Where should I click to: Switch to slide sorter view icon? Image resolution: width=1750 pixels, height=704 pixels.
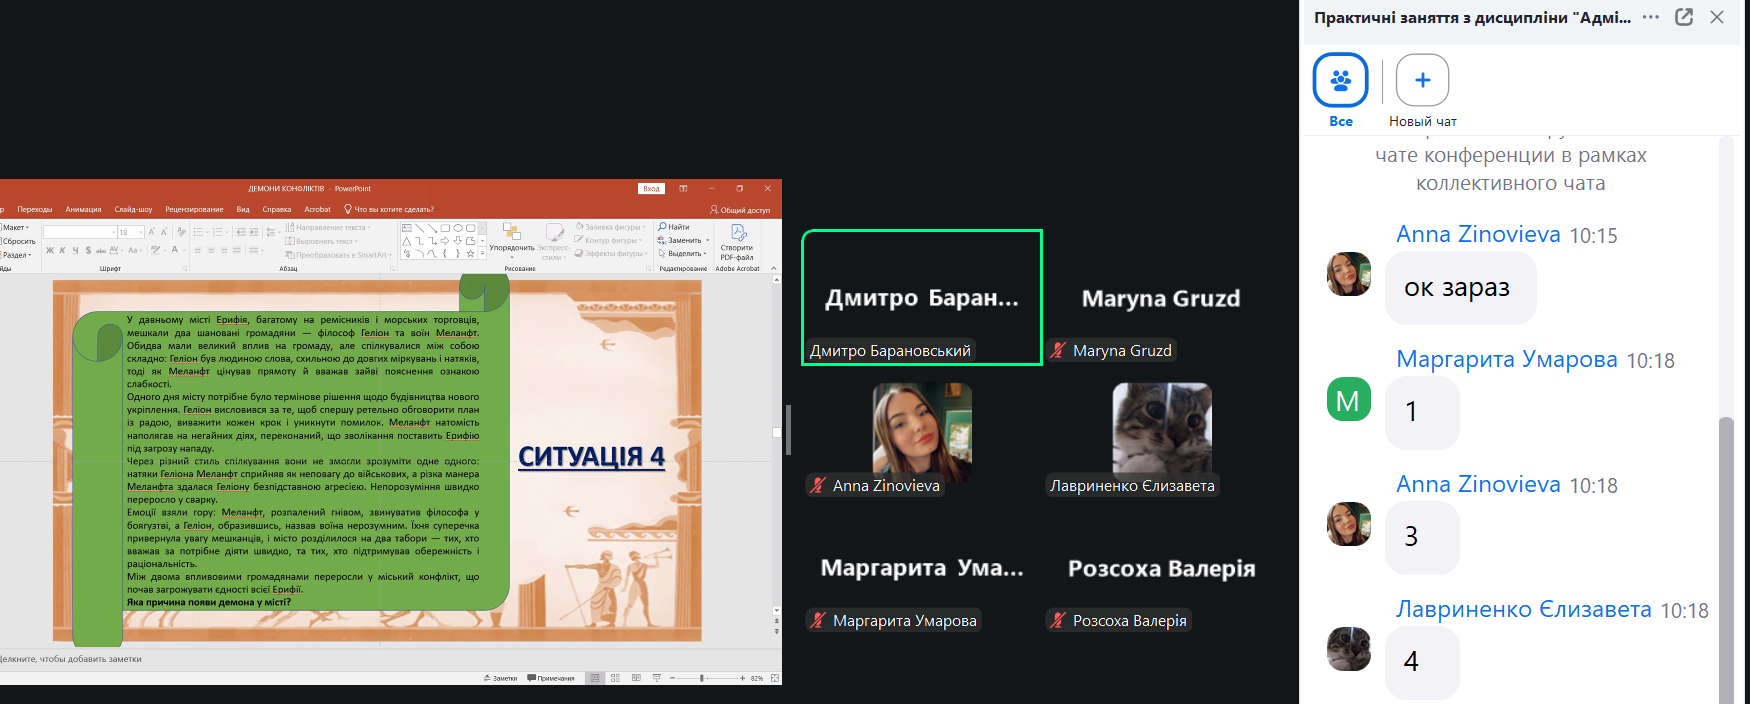click(x=615, y=678)
